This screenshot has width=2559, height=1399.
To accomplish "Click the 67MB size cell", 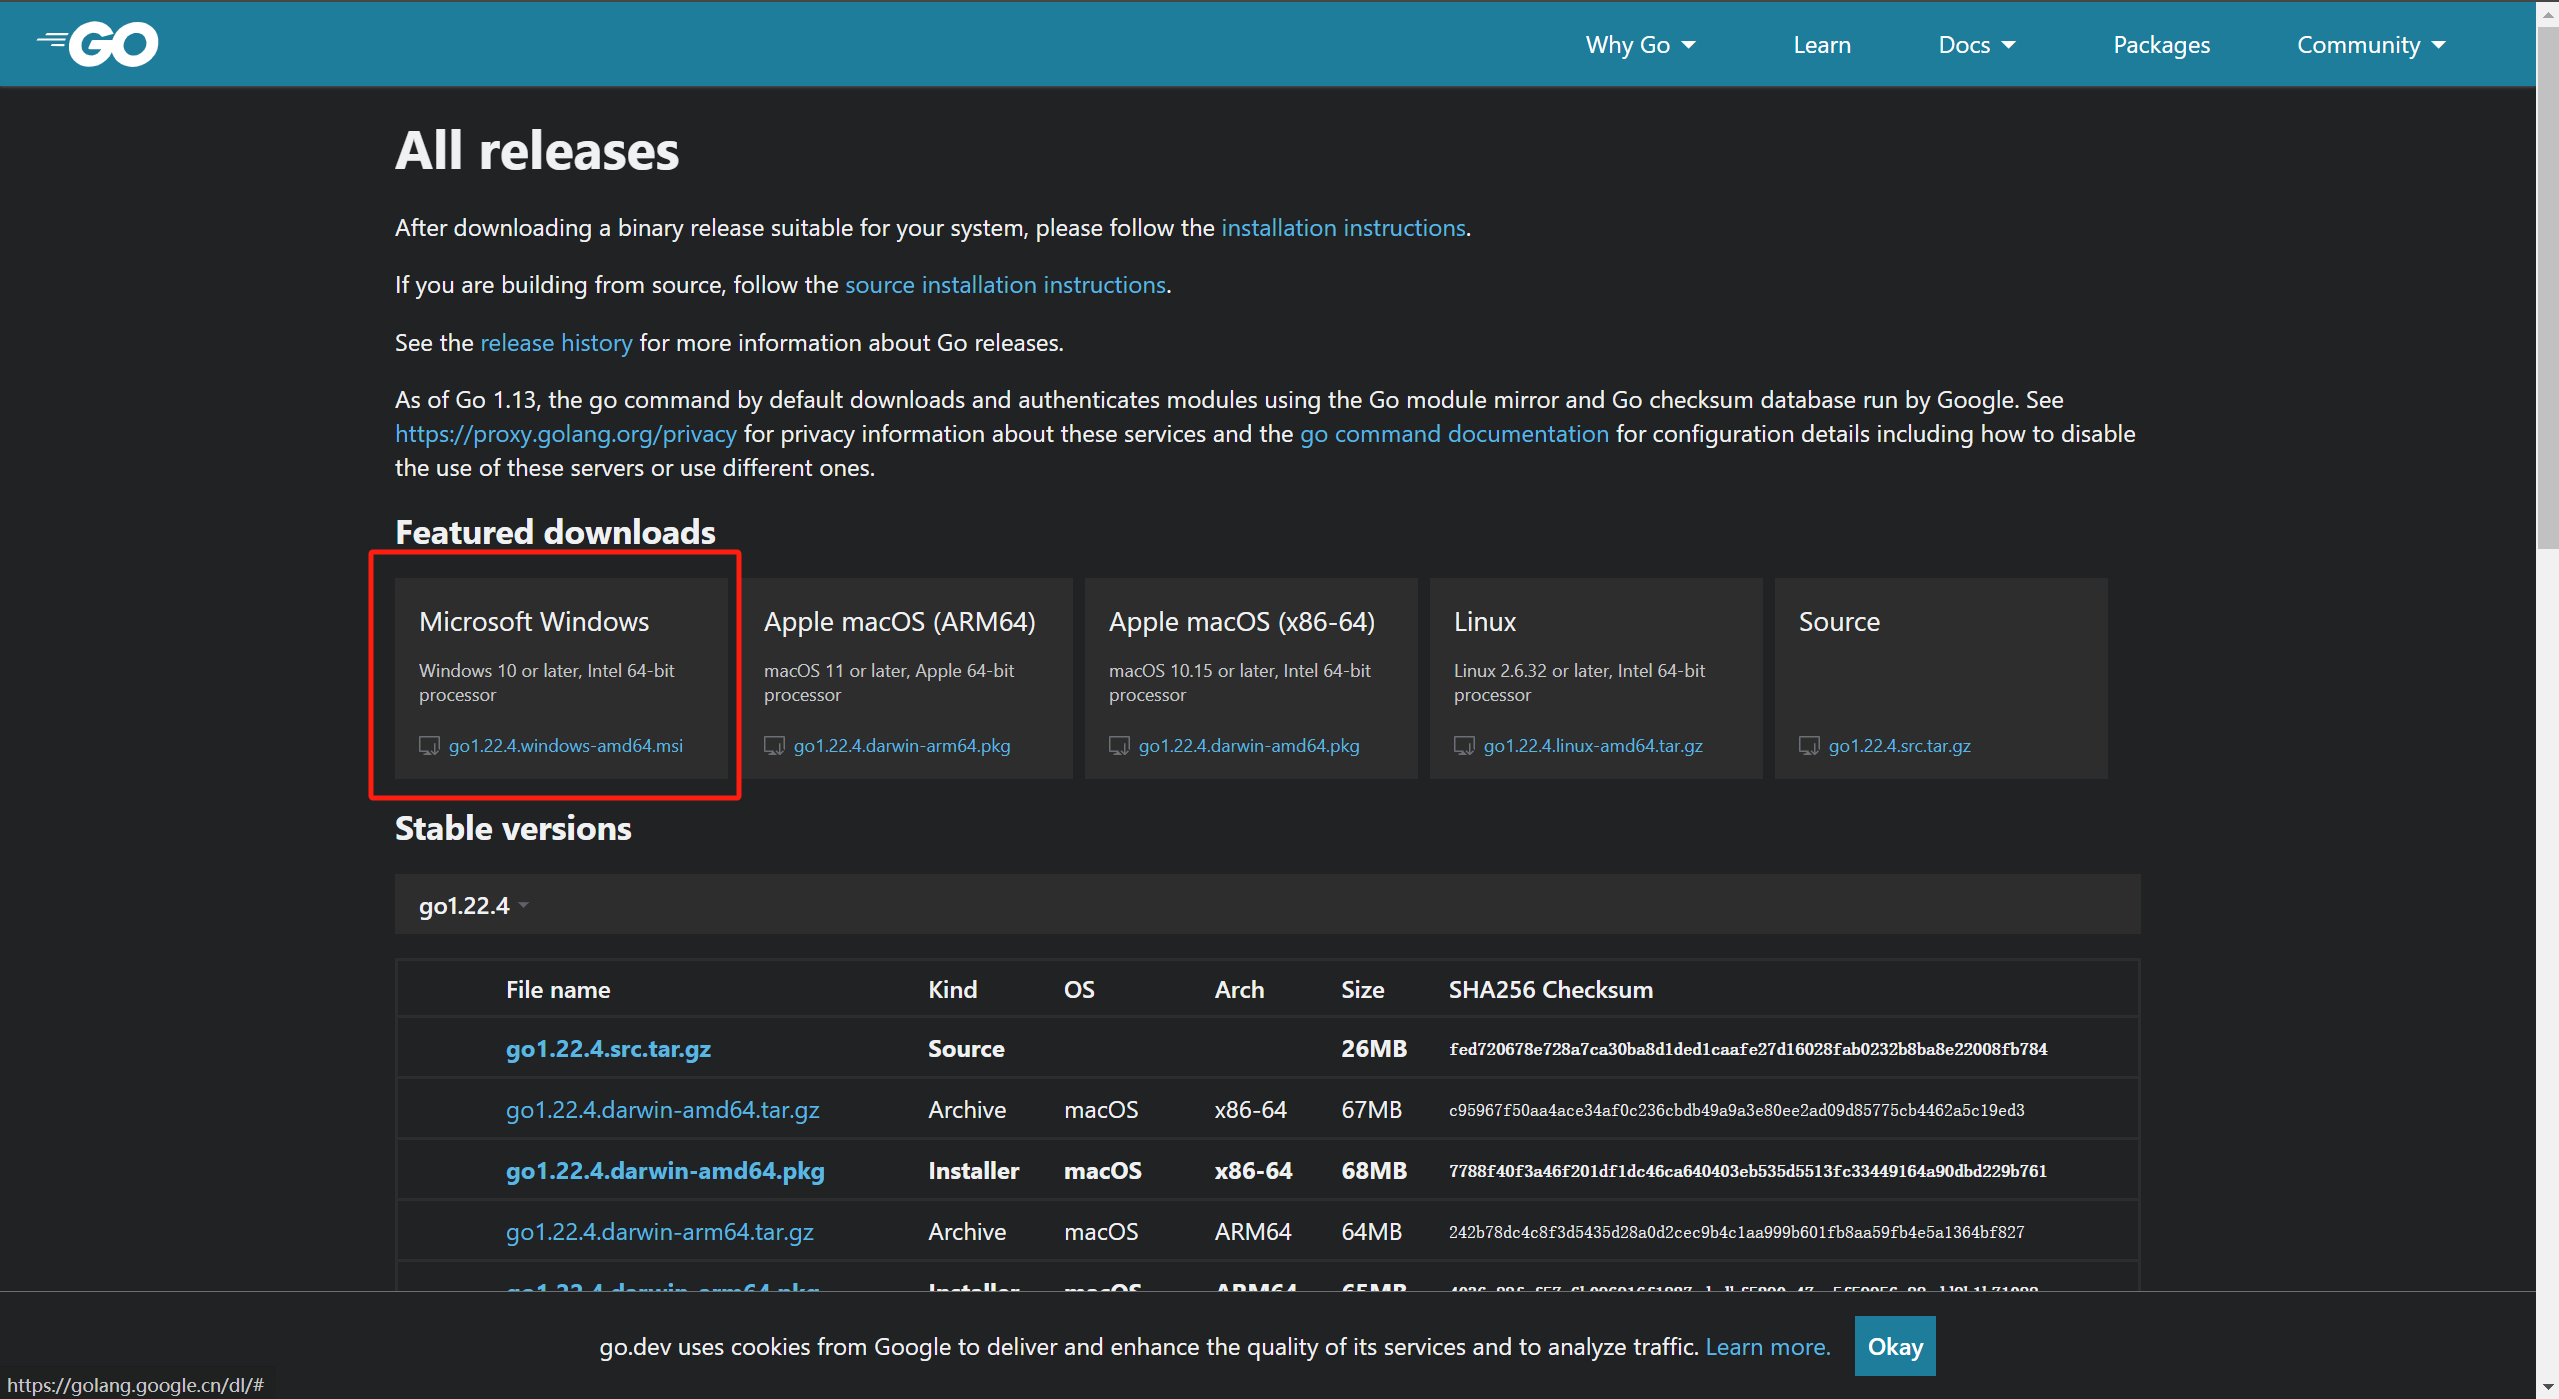I will (x=1371, y=1110).
